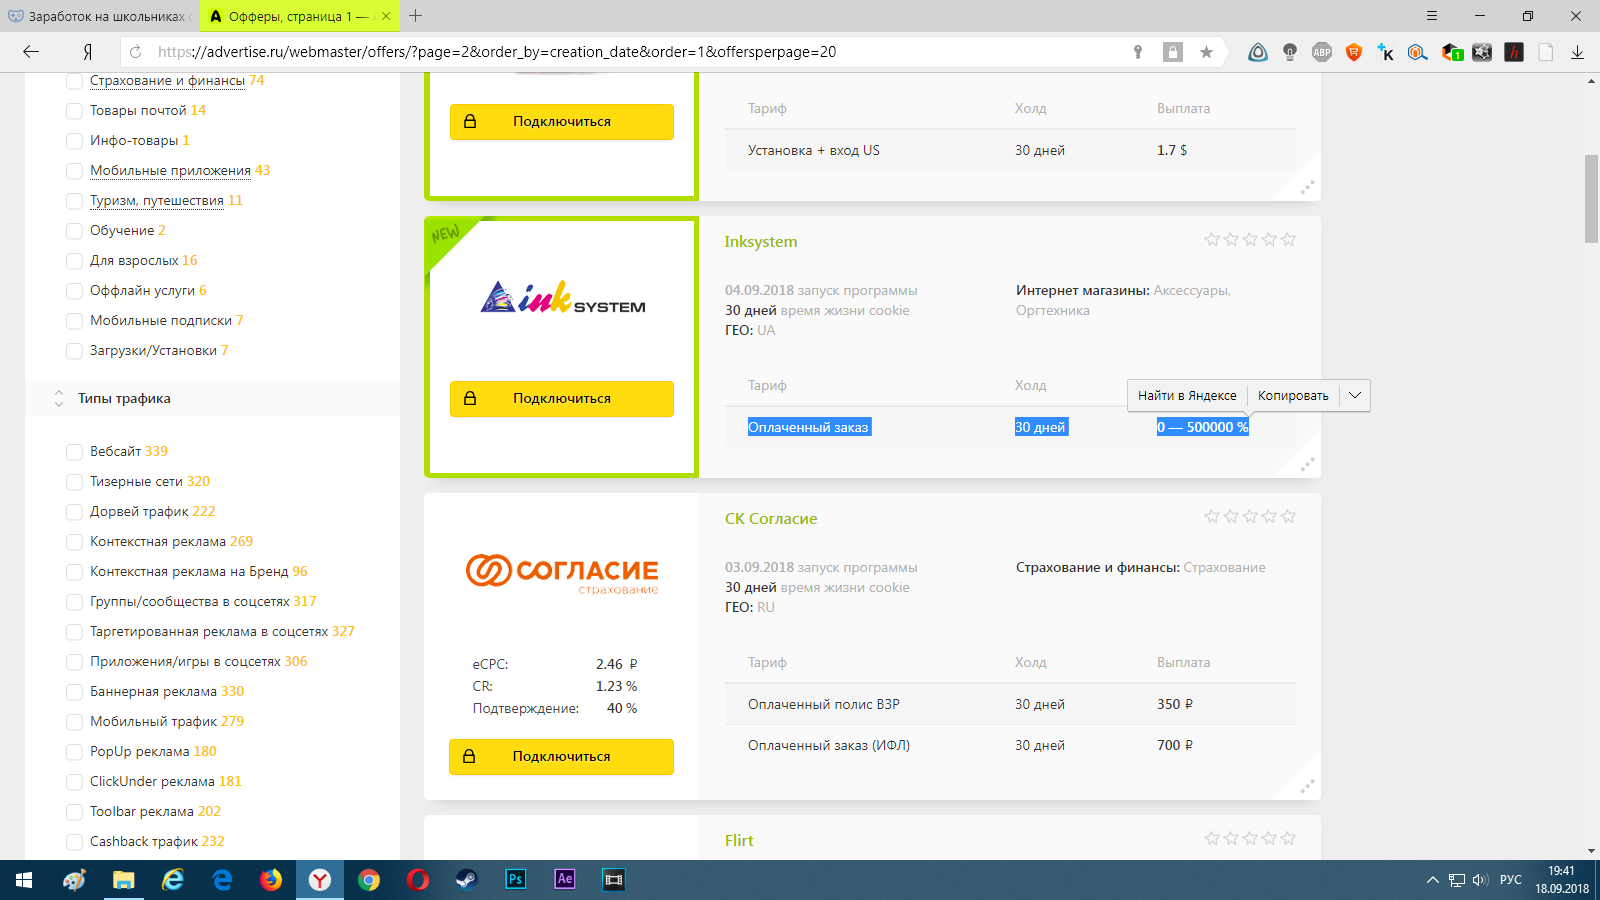Image resolution: width=1600 pixels, height=900 pixels.
Task: Open the 'СК Согласие' offer link
Action: click(x=771, y=519)
